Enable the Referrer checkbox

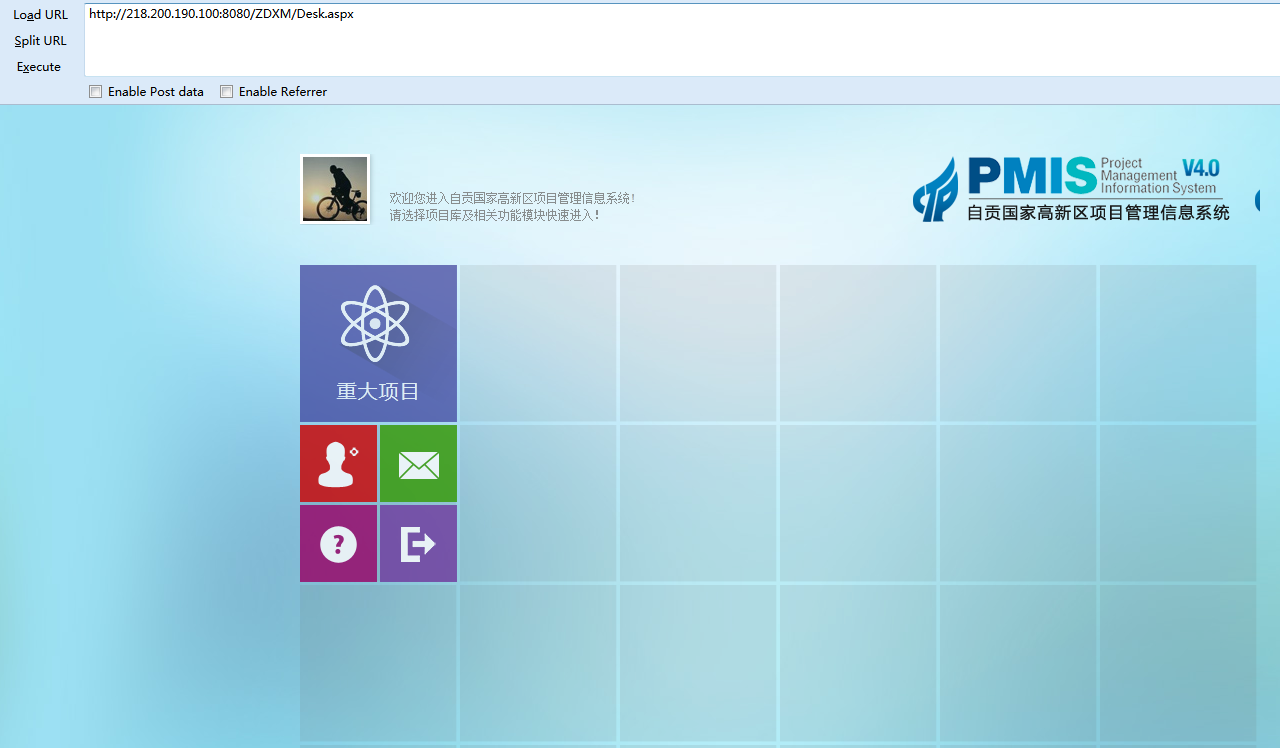226,92
